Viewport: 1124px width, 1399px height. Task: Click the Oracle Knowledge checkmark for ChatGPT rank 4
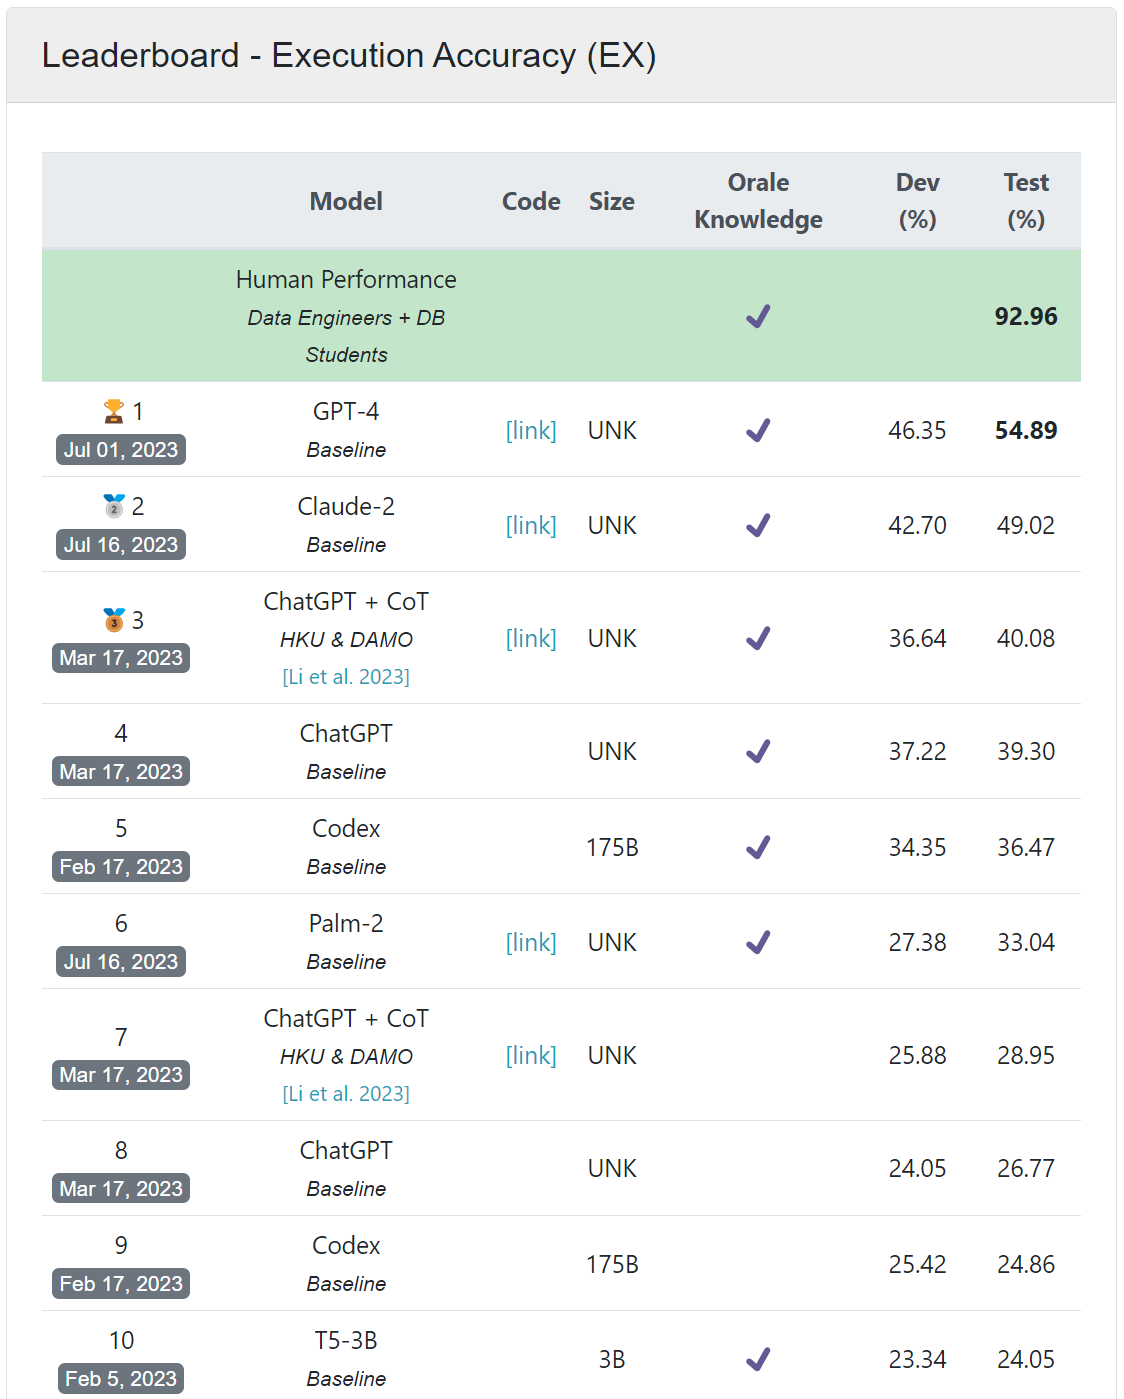[x=758, y=750]
